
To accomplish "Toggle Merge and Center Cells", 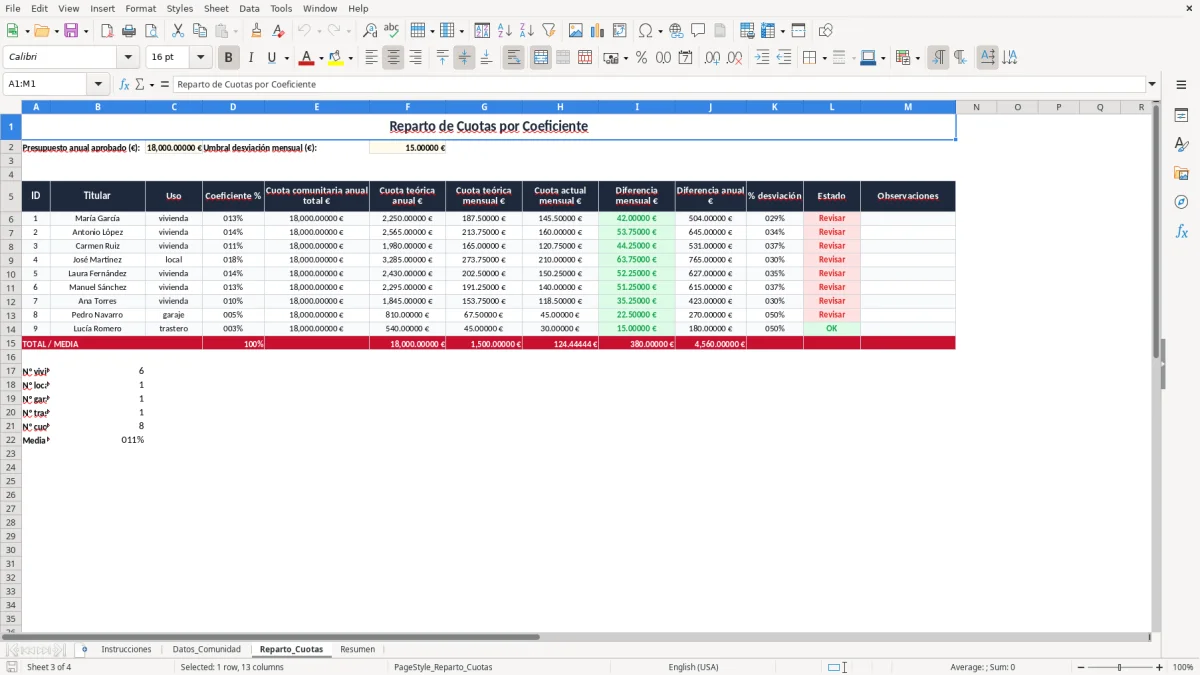I will pos(541,58).
